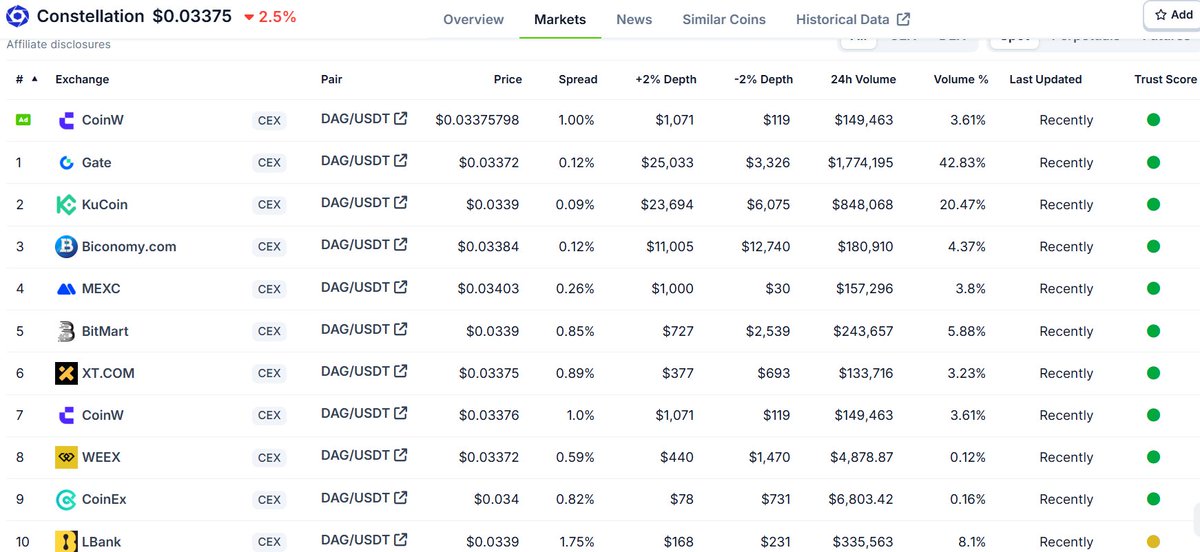The image size is (1200, 552).
Task: Click MEXC price $0.03403
Action: point(490,289)
